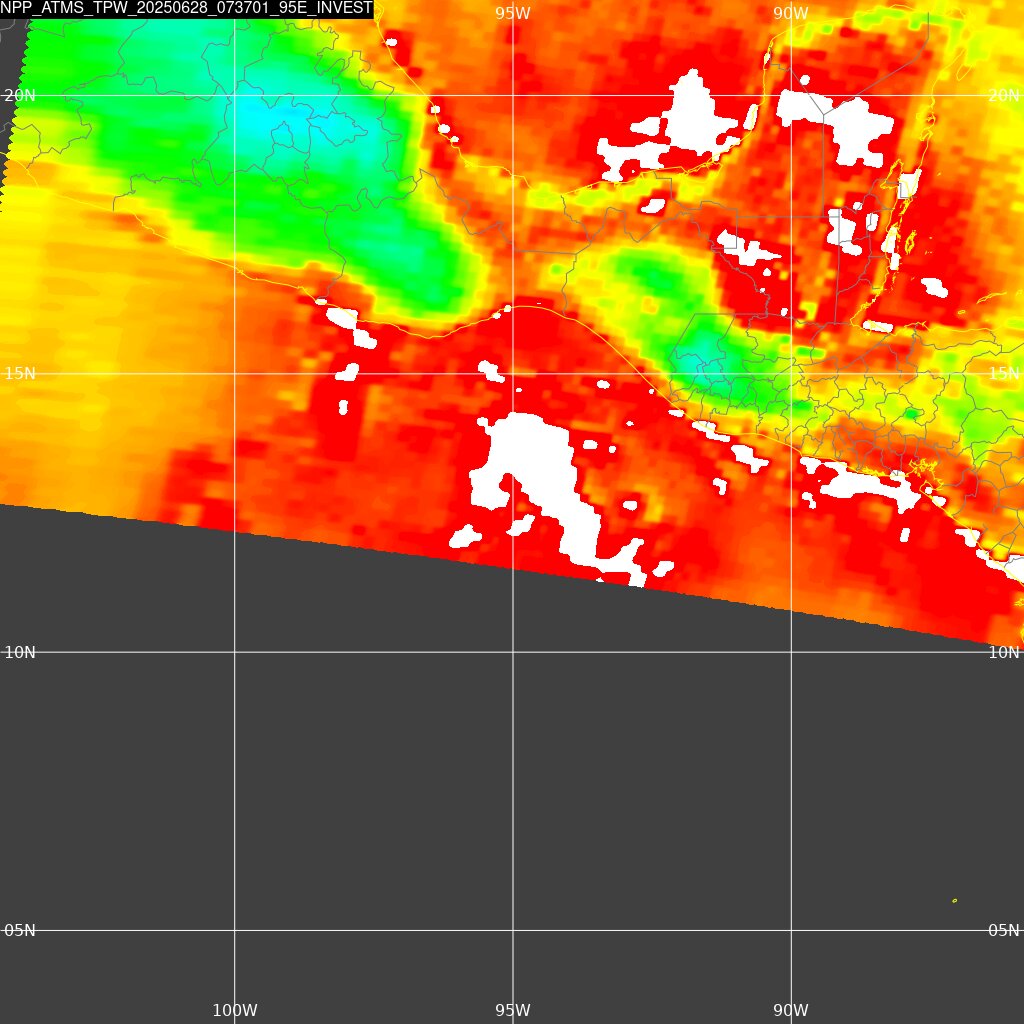Image resolution: width=1024 pixels, height=1024 pixels.
Task: Click the 15N label on right edge
Action: [x=1004, y=374]
